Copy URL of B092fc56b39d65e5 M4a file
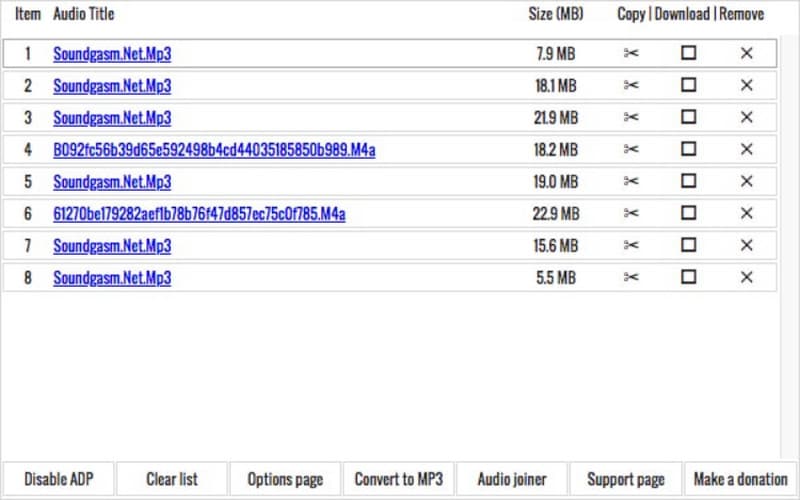 pyautogui.click(x=631, y=149)
